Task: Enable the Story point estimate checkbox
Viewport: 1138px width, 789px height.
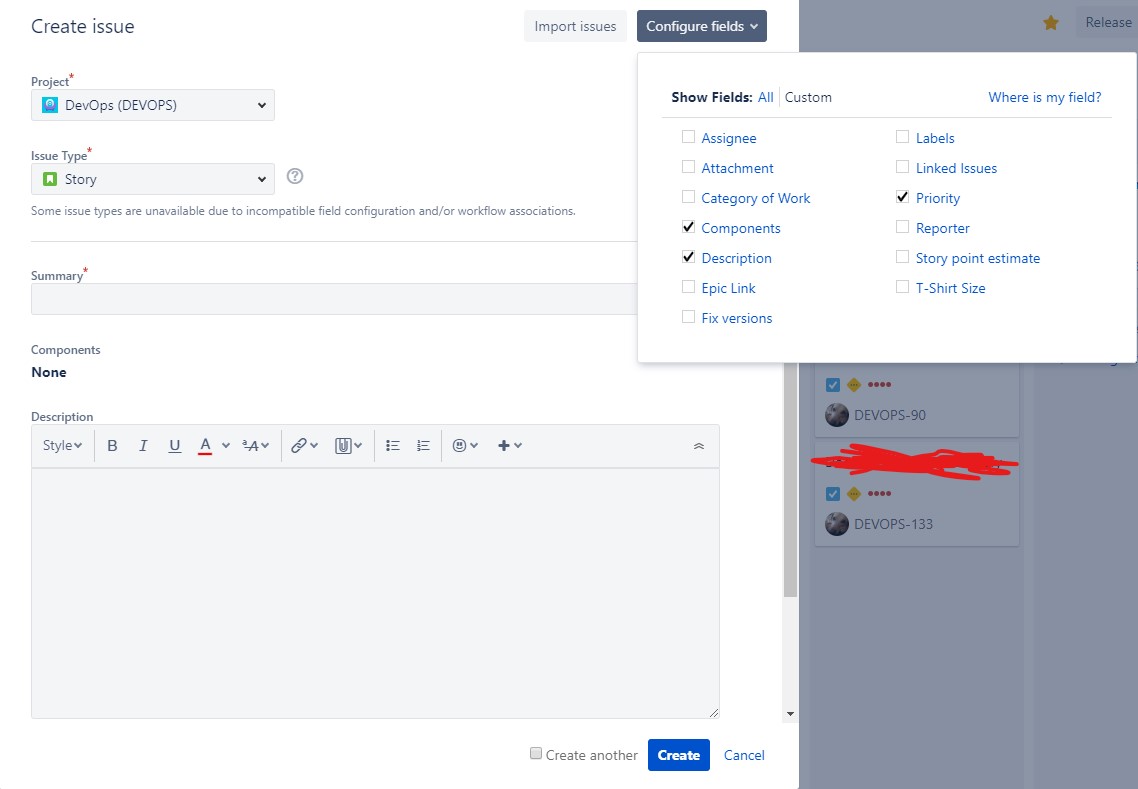Action: pos(902,257)
